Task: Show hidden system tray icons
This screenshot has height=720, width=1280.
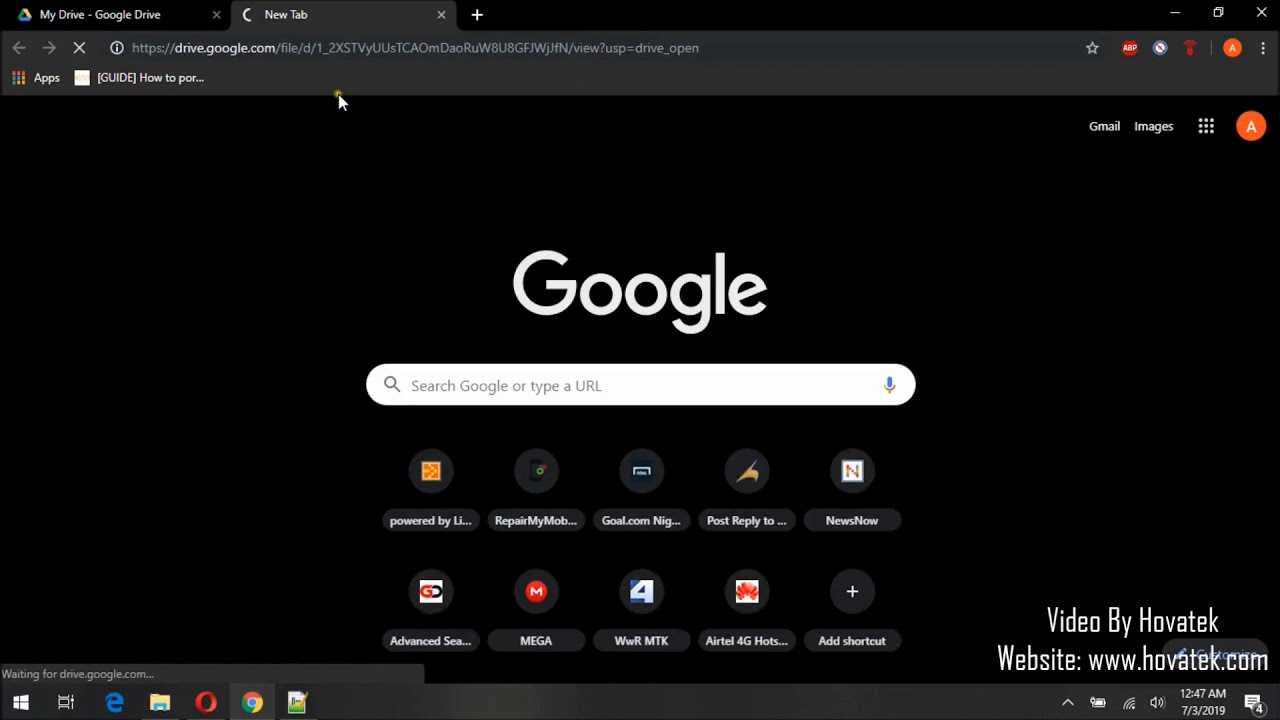Action: (1068, 702)
